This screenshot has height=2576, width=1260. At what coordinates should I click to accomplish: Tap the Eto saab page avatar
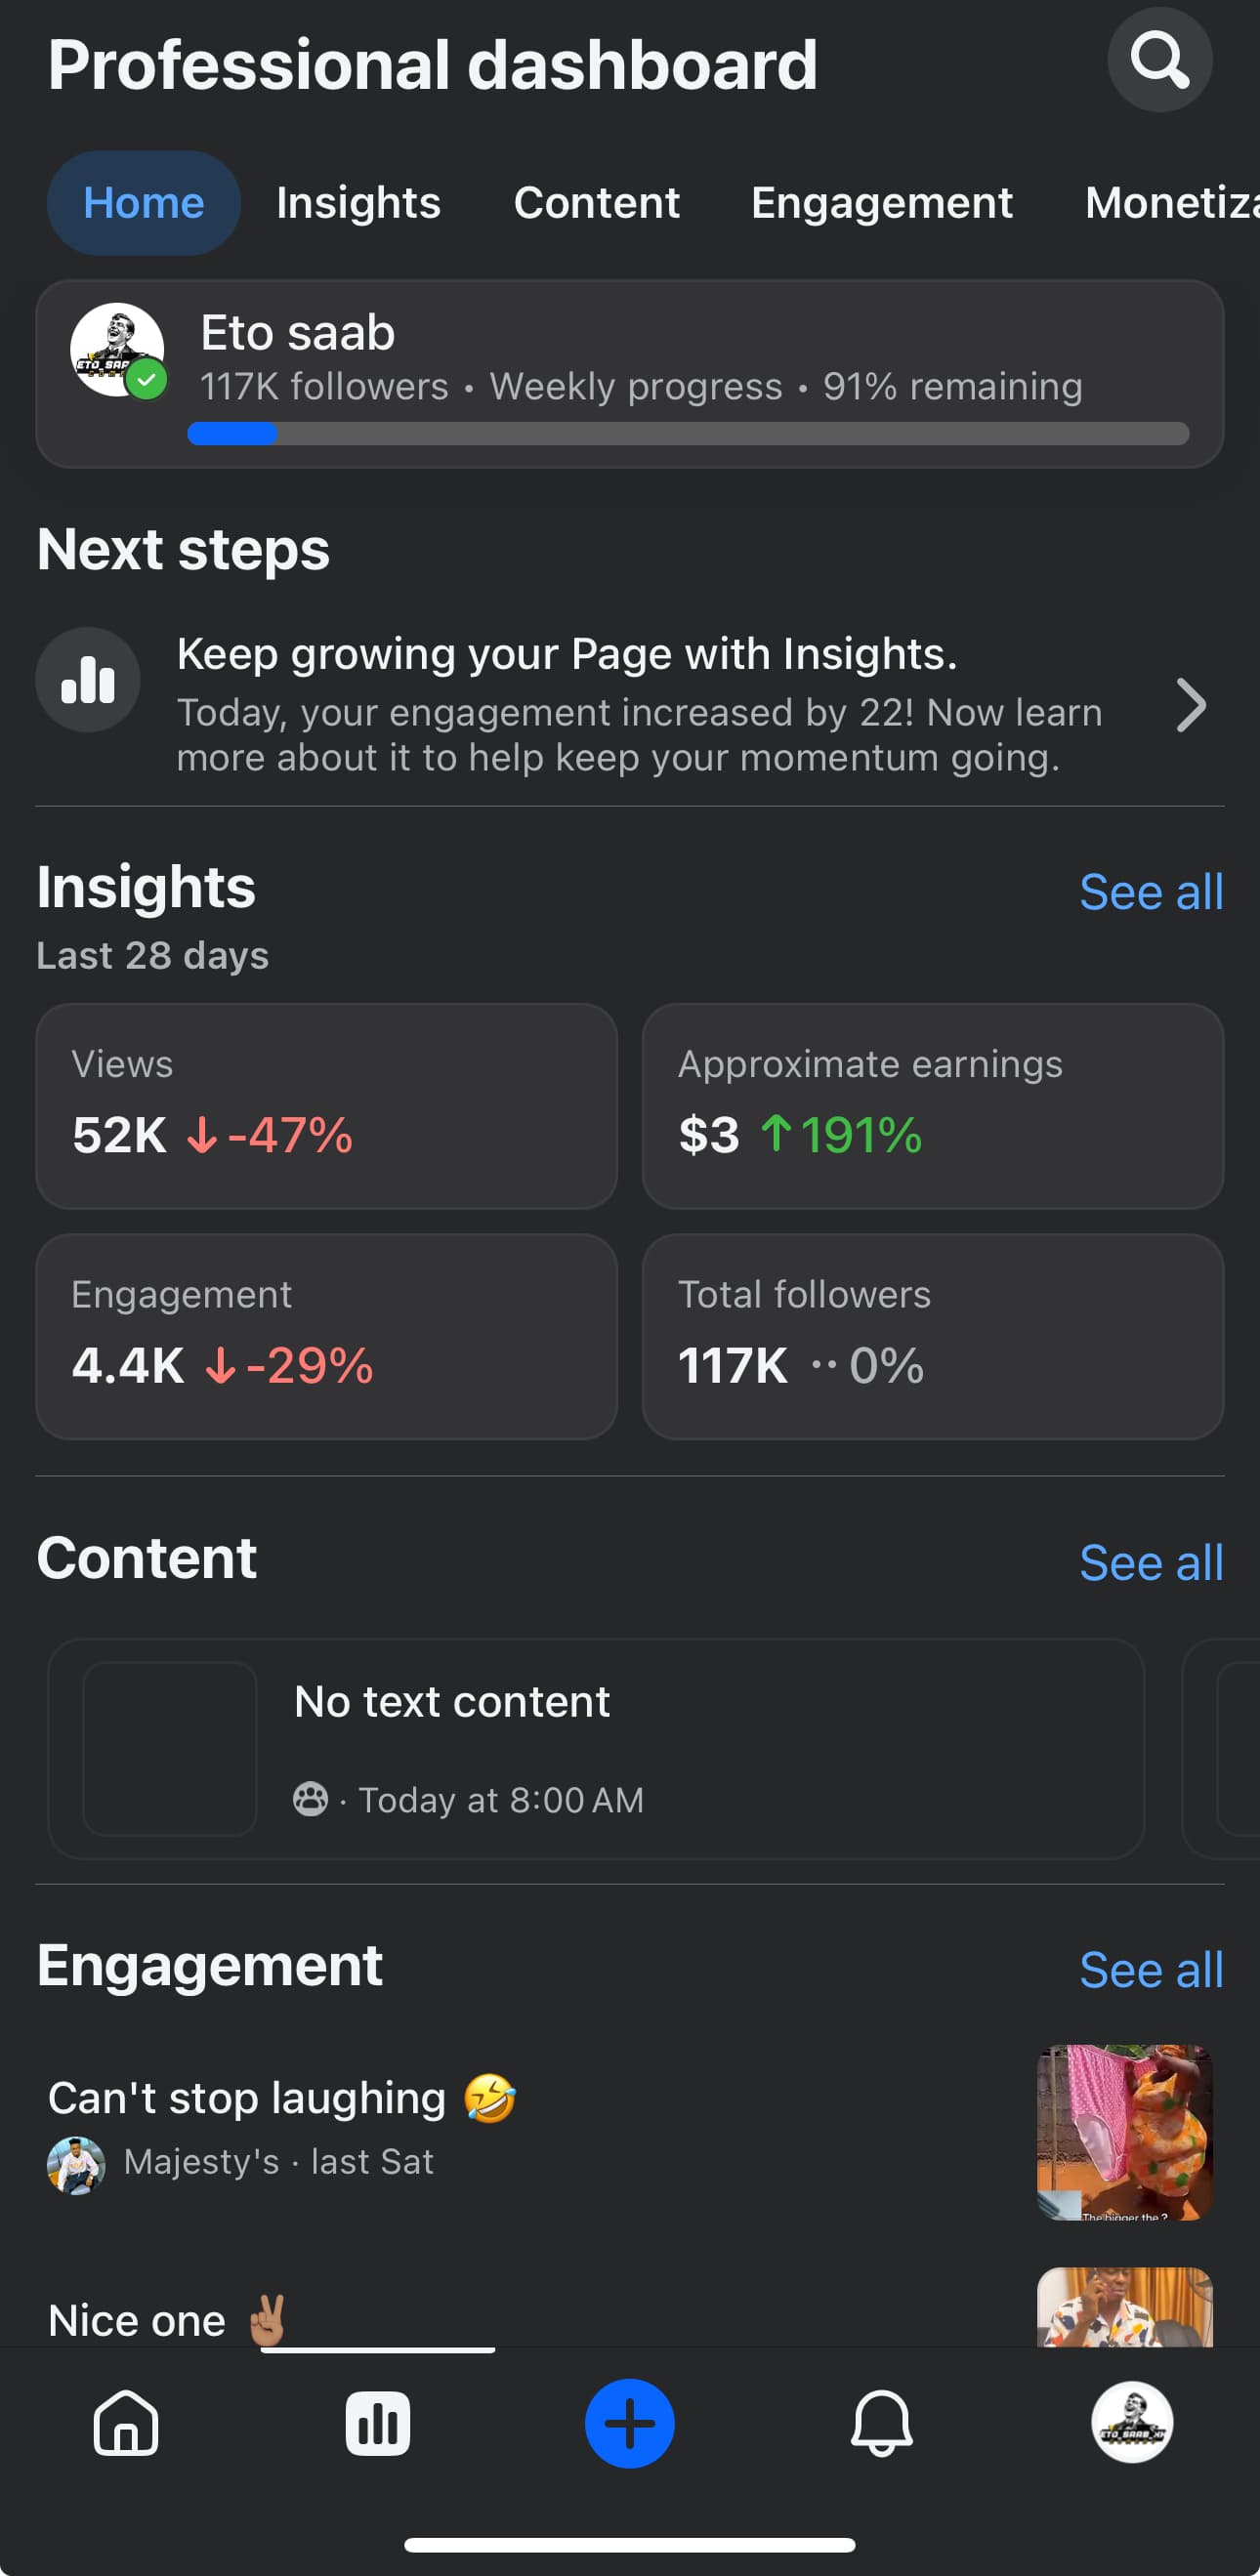[118, 351]
